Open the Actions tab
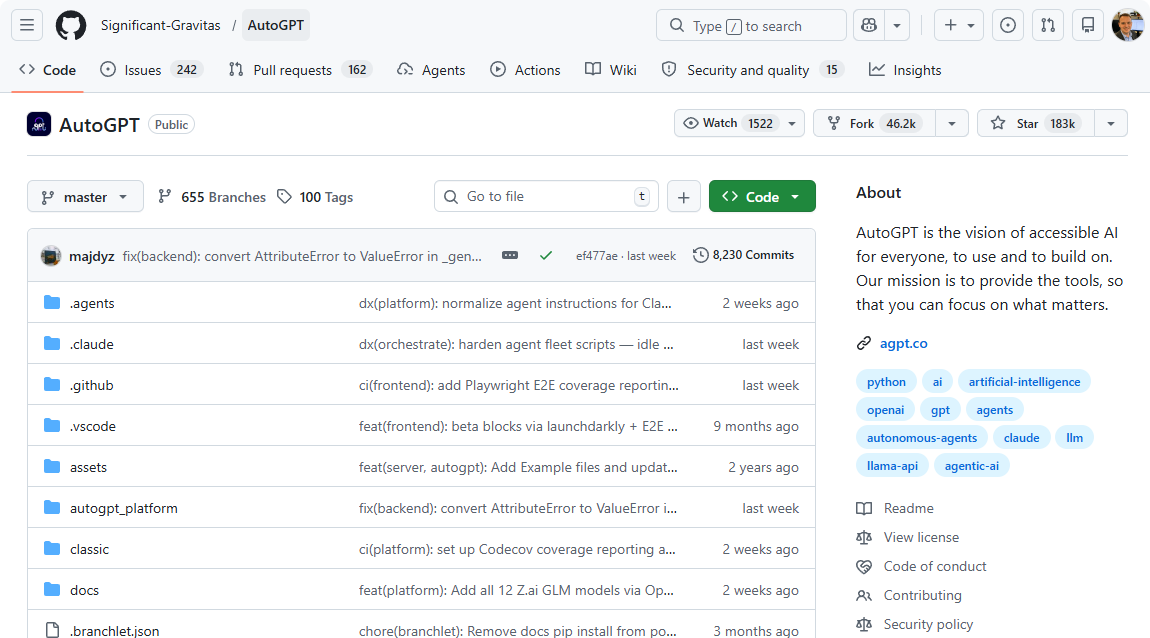Image resolution: width=1150 pixels, height=638 pixels. 525,70
